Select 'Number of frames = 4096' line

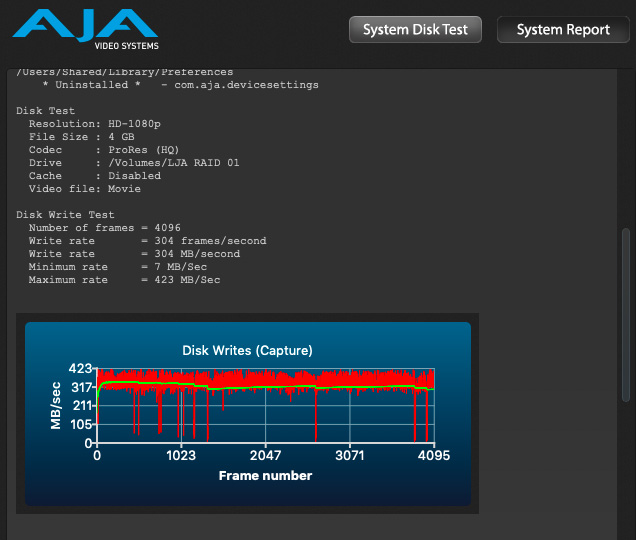105,228
